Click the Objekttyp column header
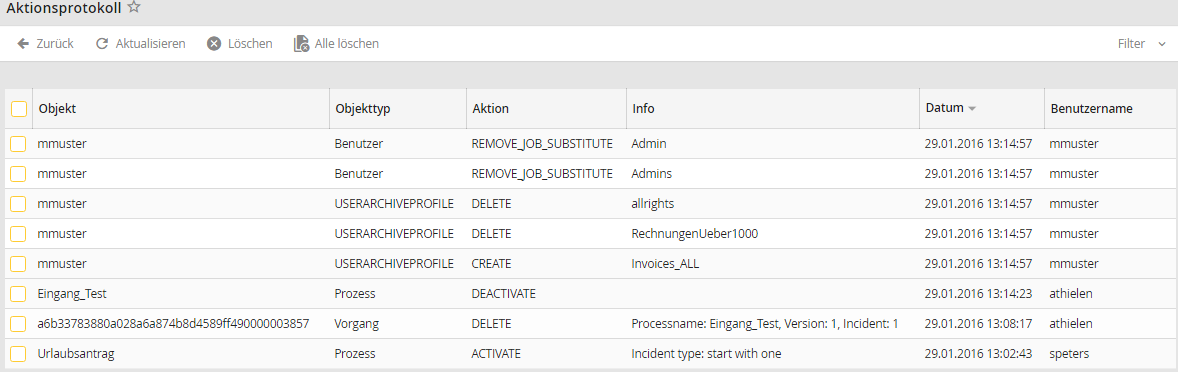Image resolution: width=1178 pixels, height=372 pixels. [362, 109]
